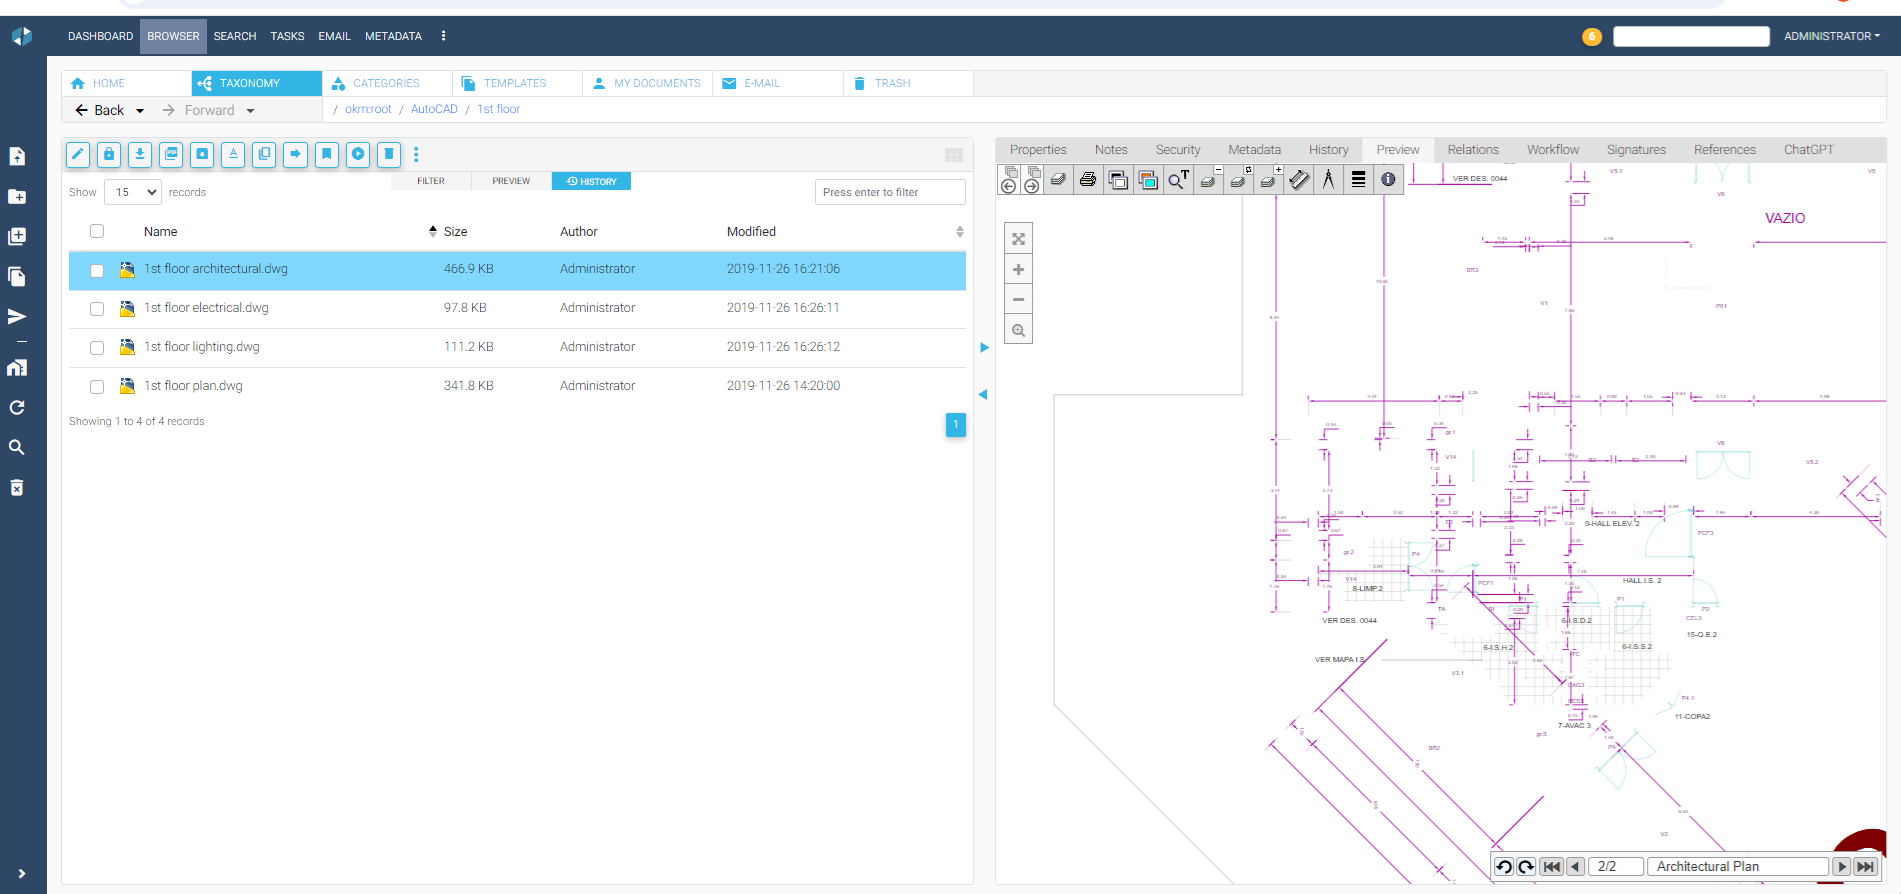Click the lock document icon

click(109, 154)
